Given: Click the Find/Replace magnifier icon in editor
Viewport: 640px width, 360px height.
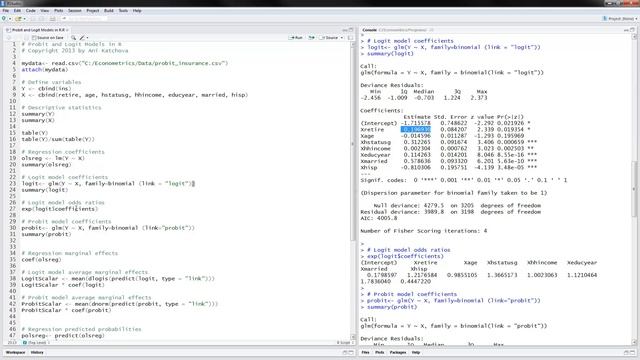Looking at the screenshot, I should tap(73, 38).
